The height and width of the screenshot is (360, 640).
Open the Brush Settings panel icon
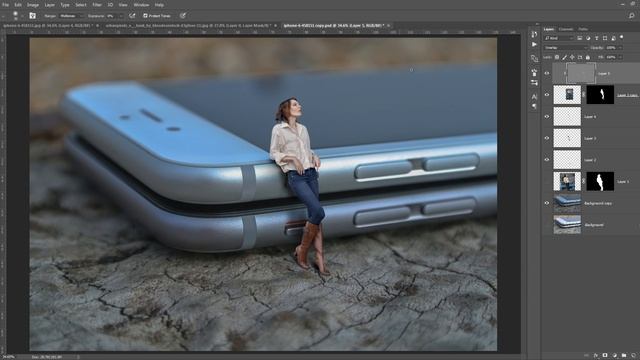(x=534, y=73)
